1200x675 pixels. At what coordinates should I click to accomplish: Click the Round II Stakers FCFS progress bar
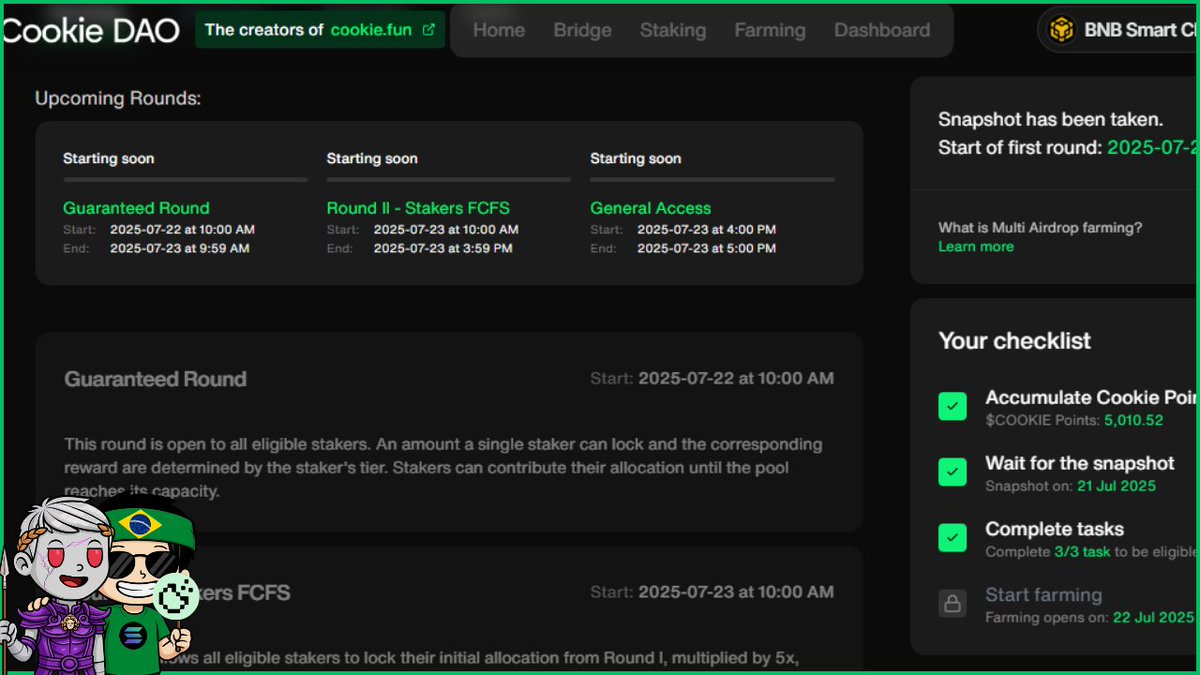pos(448,180)
